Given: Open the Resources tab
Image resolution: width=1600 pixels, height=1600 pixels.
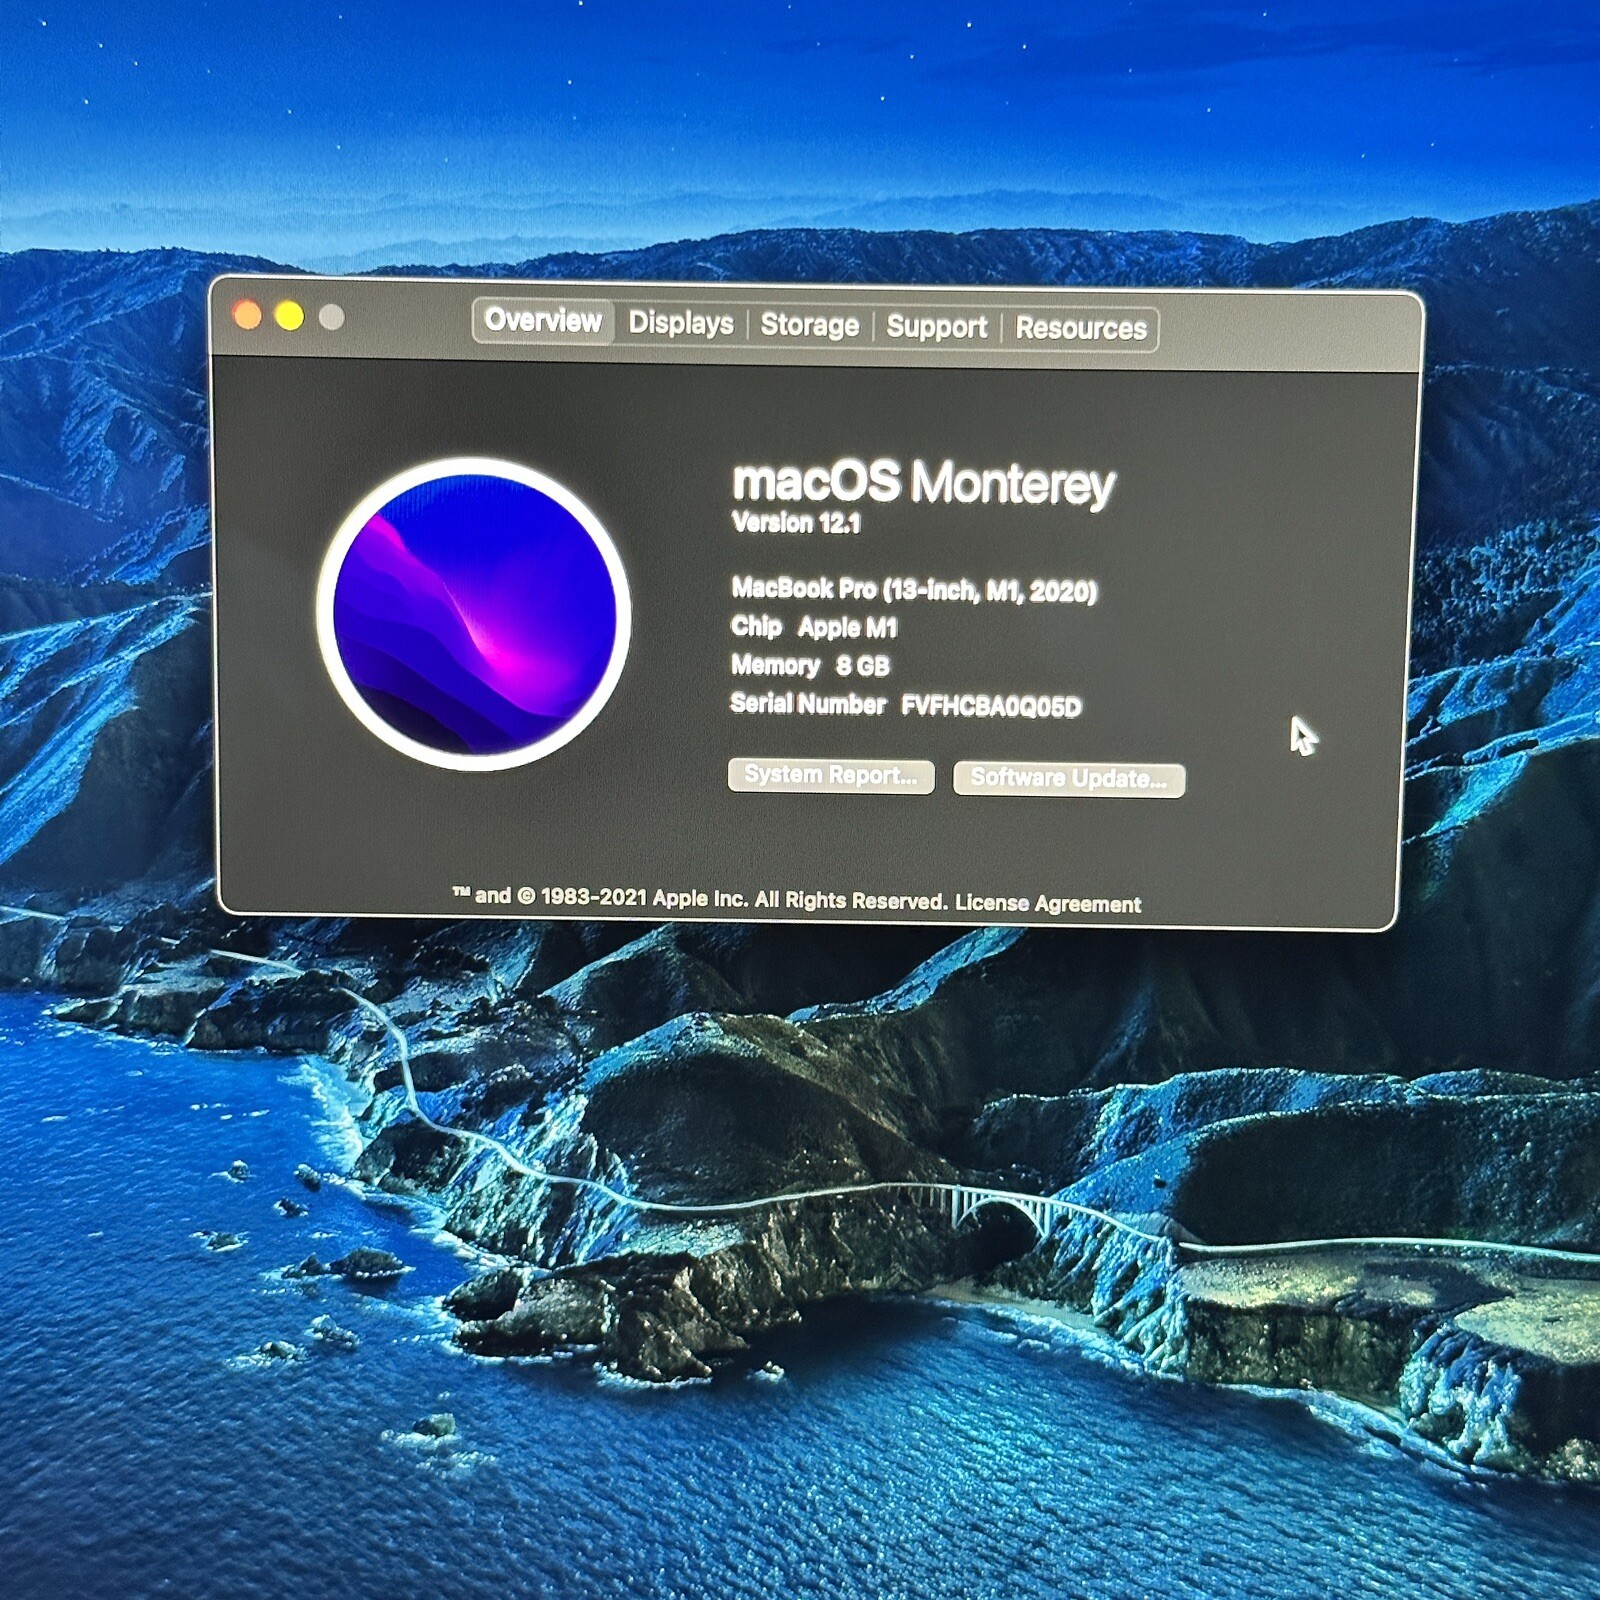Looking at the screenshot, I should point(1081,329).
